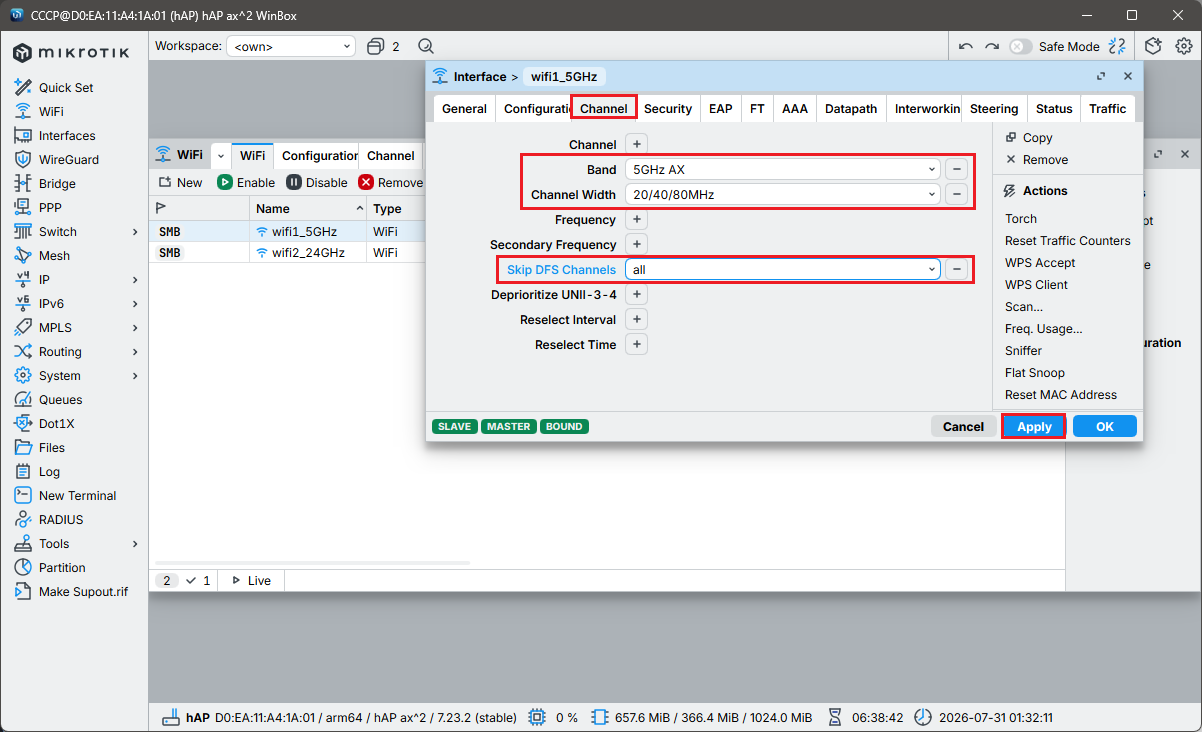Open the Skip DFS Channels dropdown
Viewport: 1202px width, 732px height.
click(782, 269)
